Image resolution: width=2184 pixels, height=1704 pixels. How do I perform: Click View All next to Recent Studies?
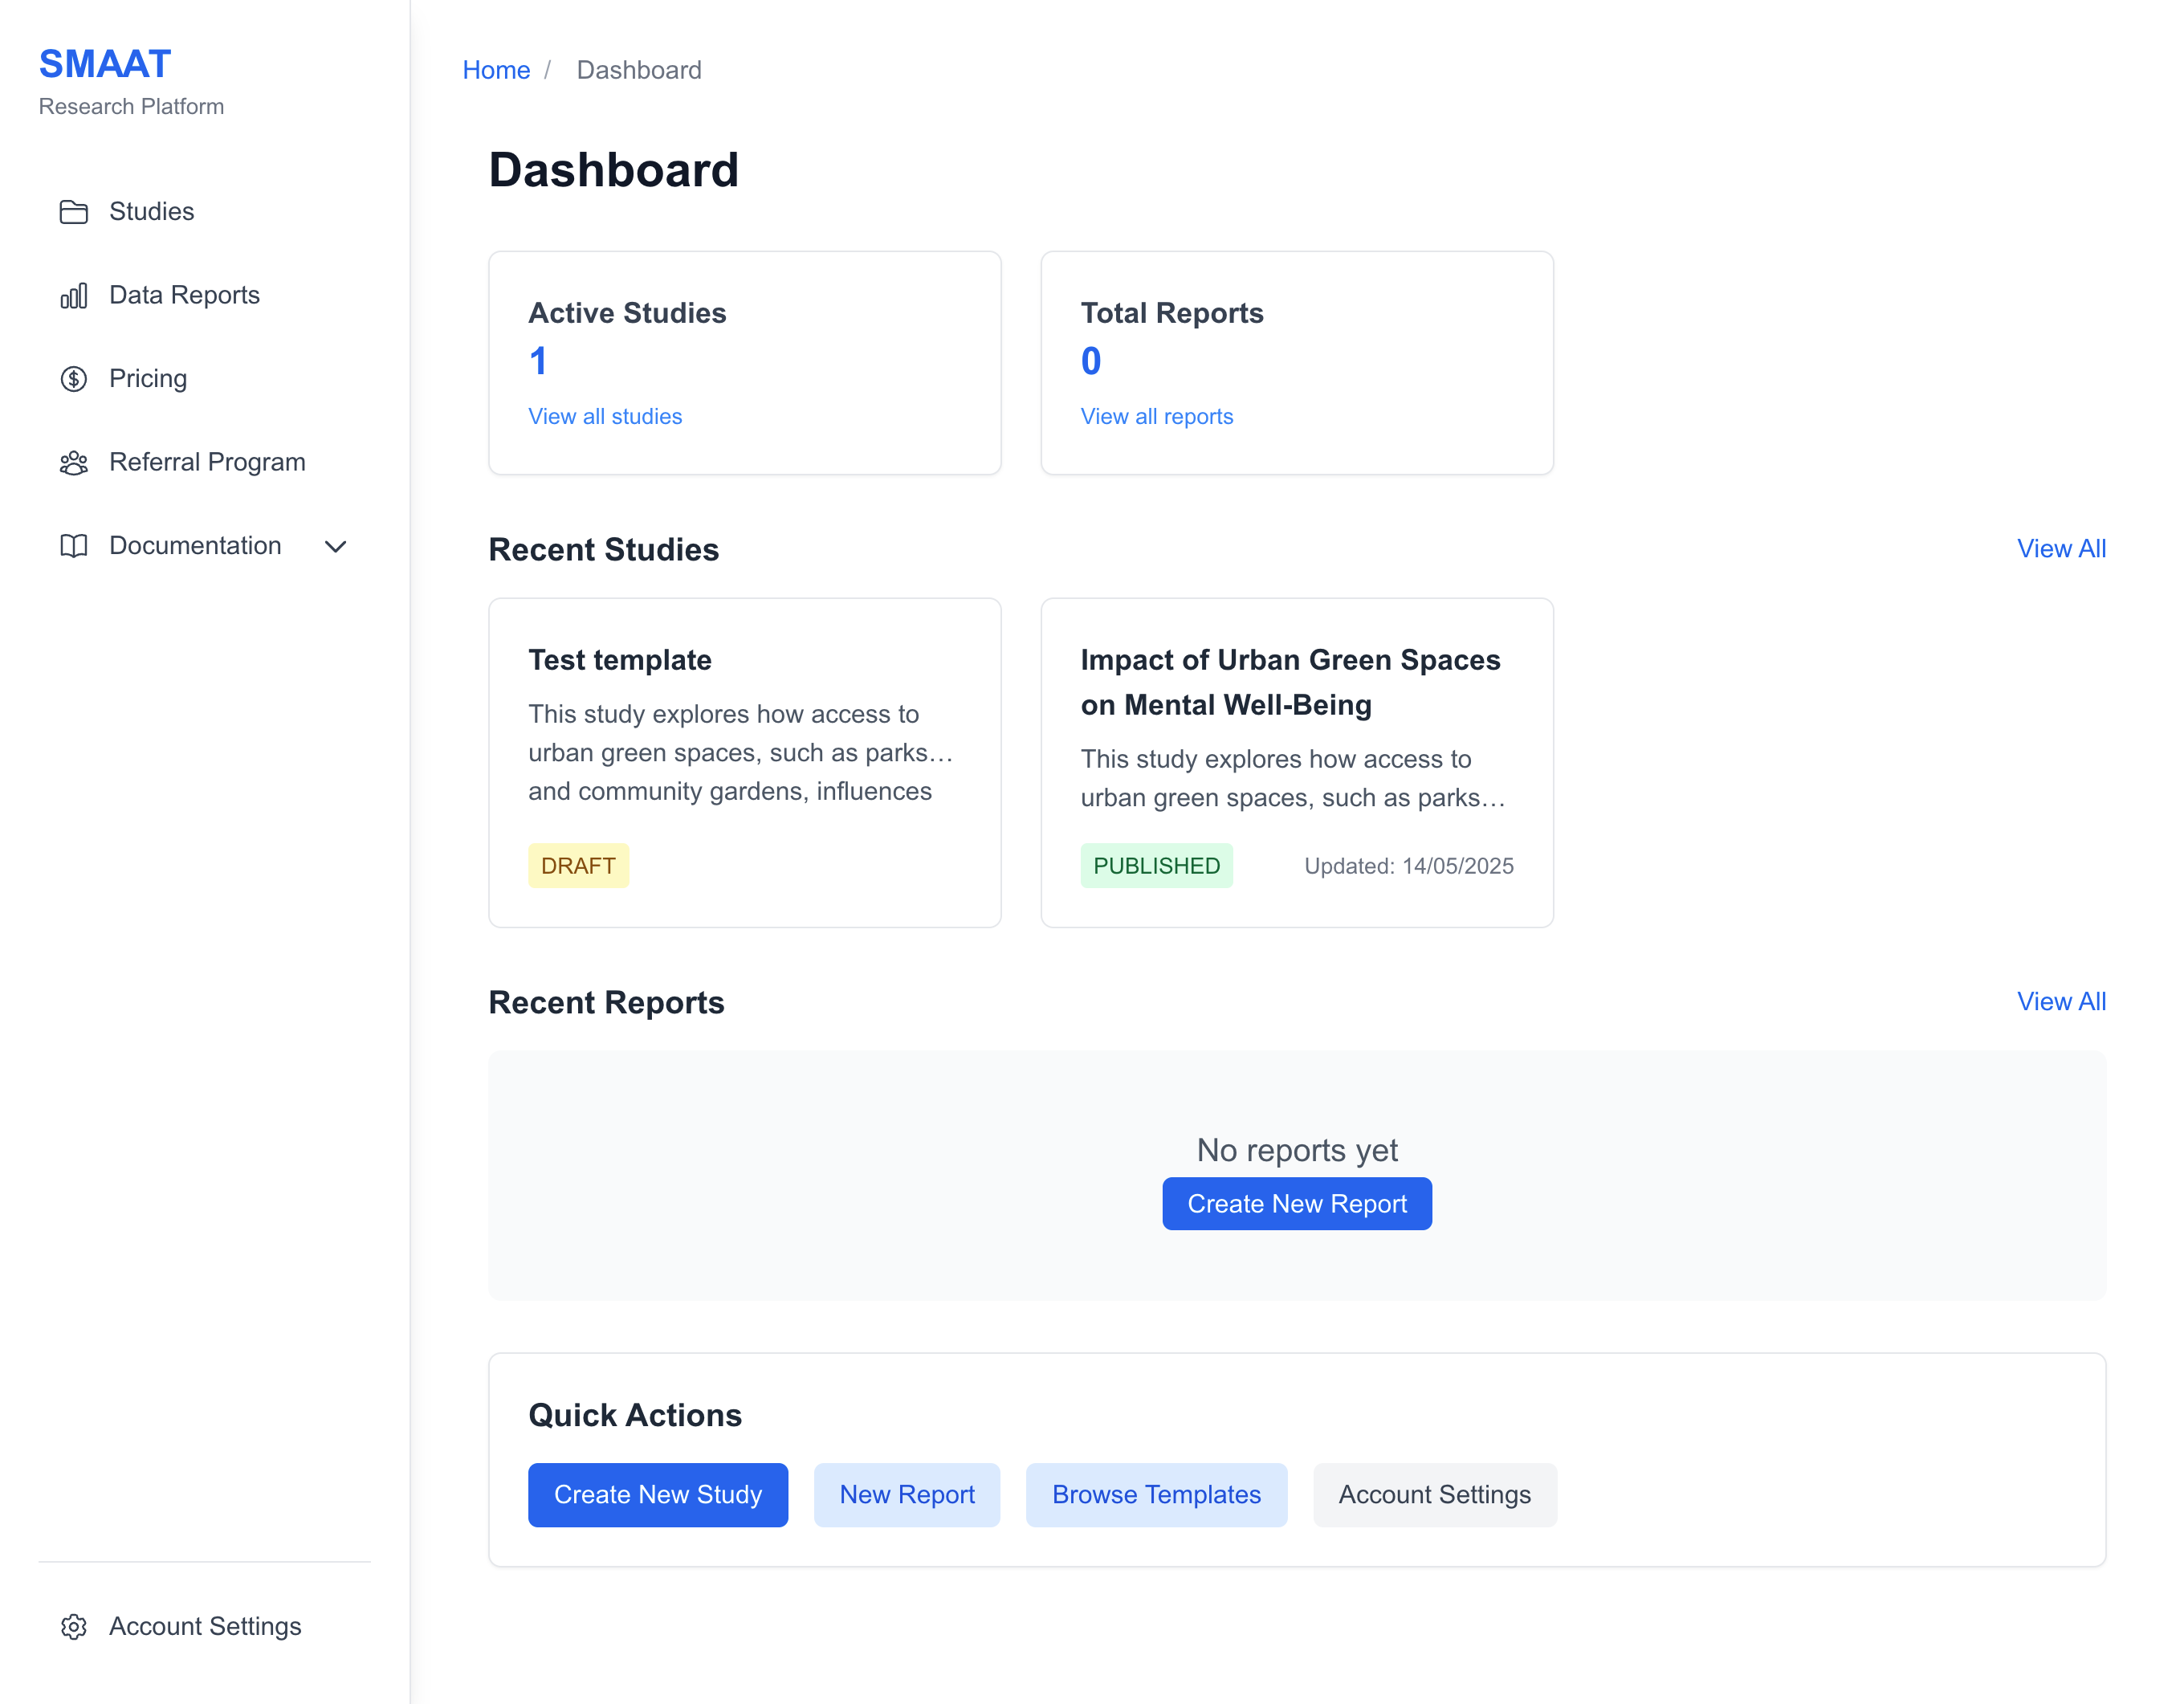pyautogui.click(x=2062, y=548)
